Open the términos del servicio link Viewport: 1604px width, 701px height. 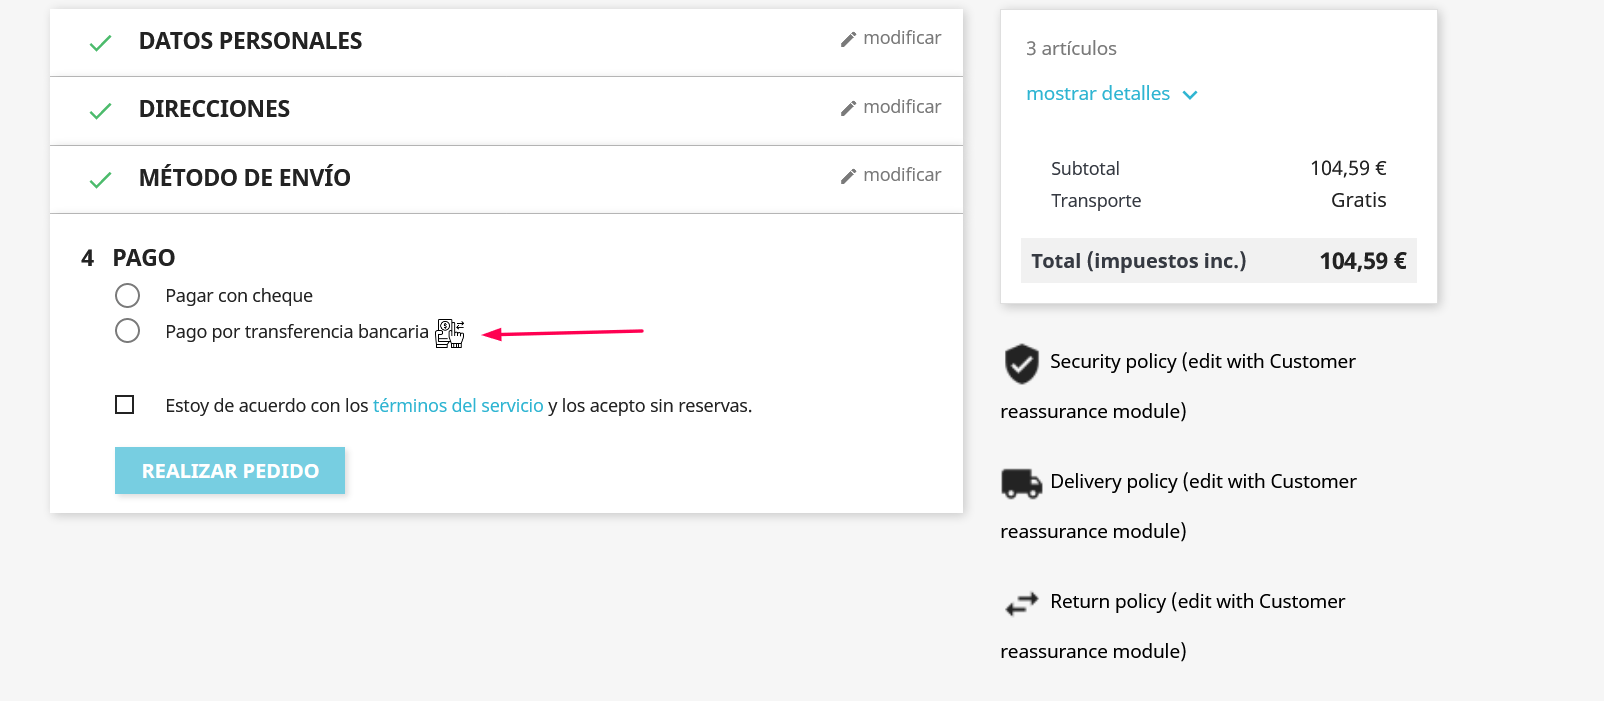pos(458,405)
